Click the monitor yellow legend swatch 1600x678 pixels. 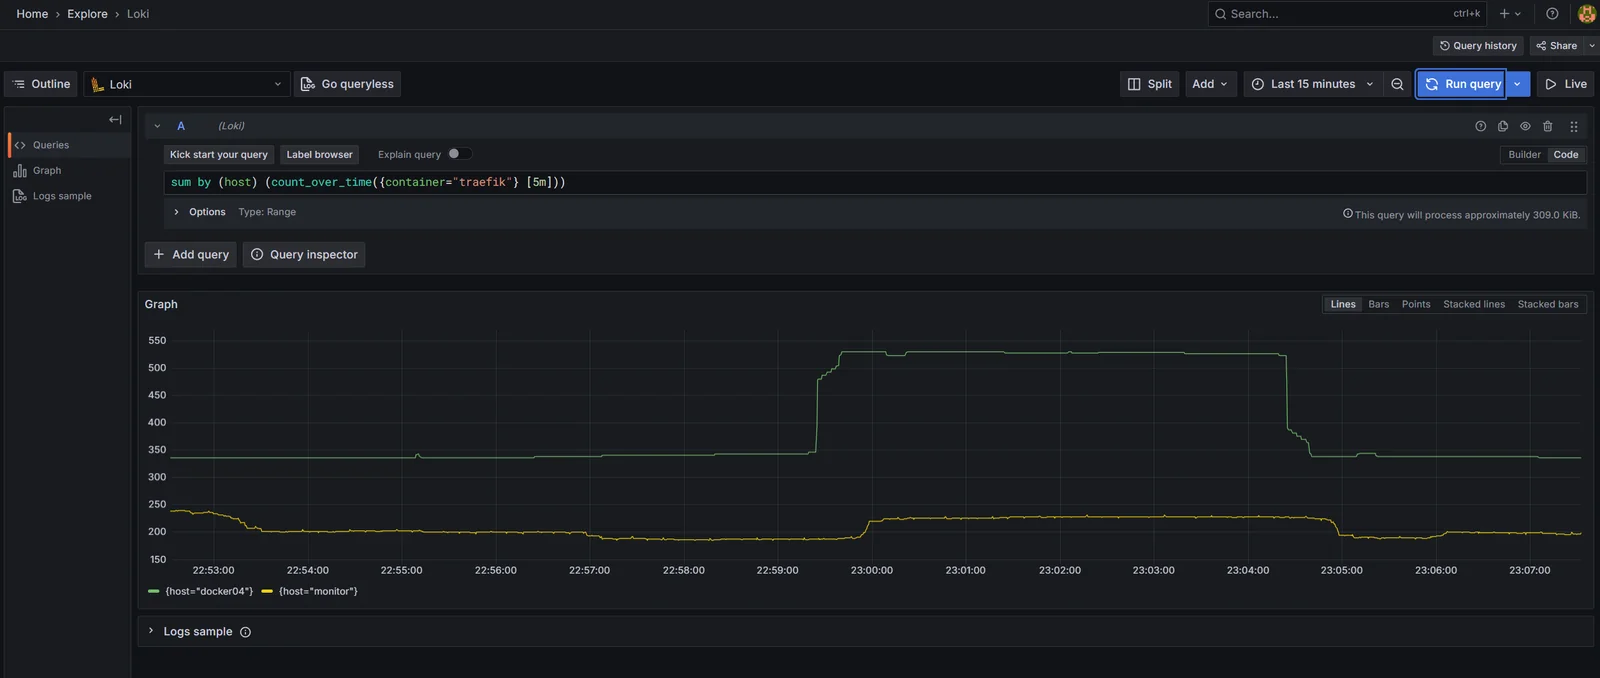coord(267,592)
